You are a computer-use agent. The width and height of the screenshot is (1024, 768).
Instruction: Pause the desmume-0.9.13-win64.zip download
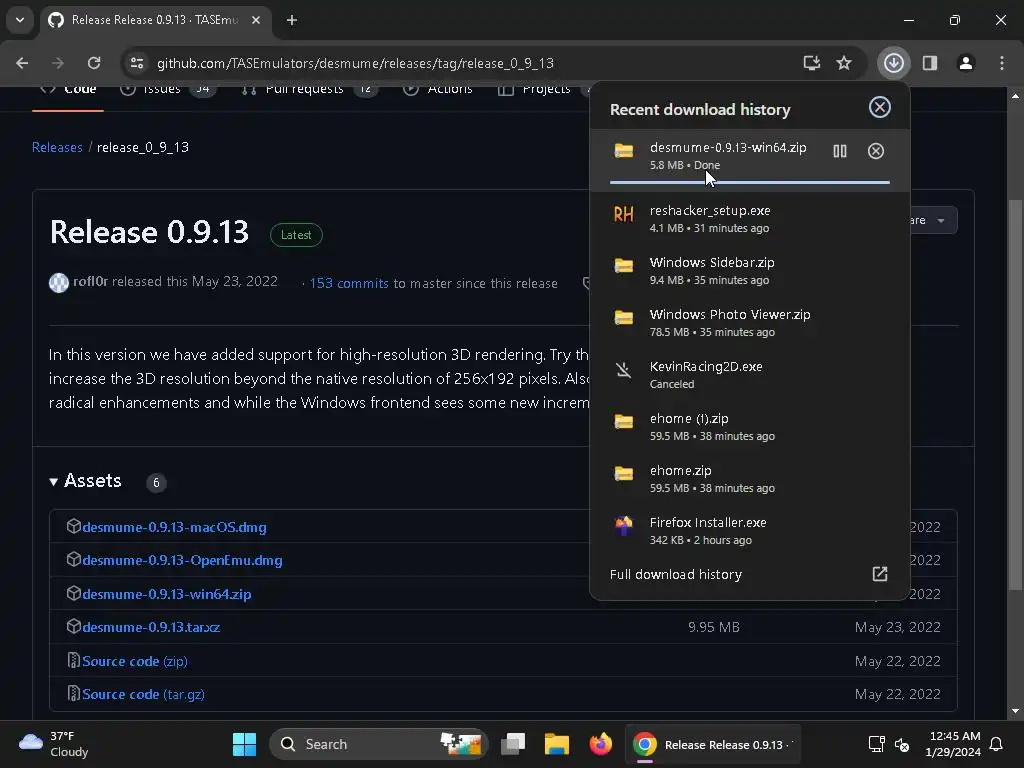point(839,152)
